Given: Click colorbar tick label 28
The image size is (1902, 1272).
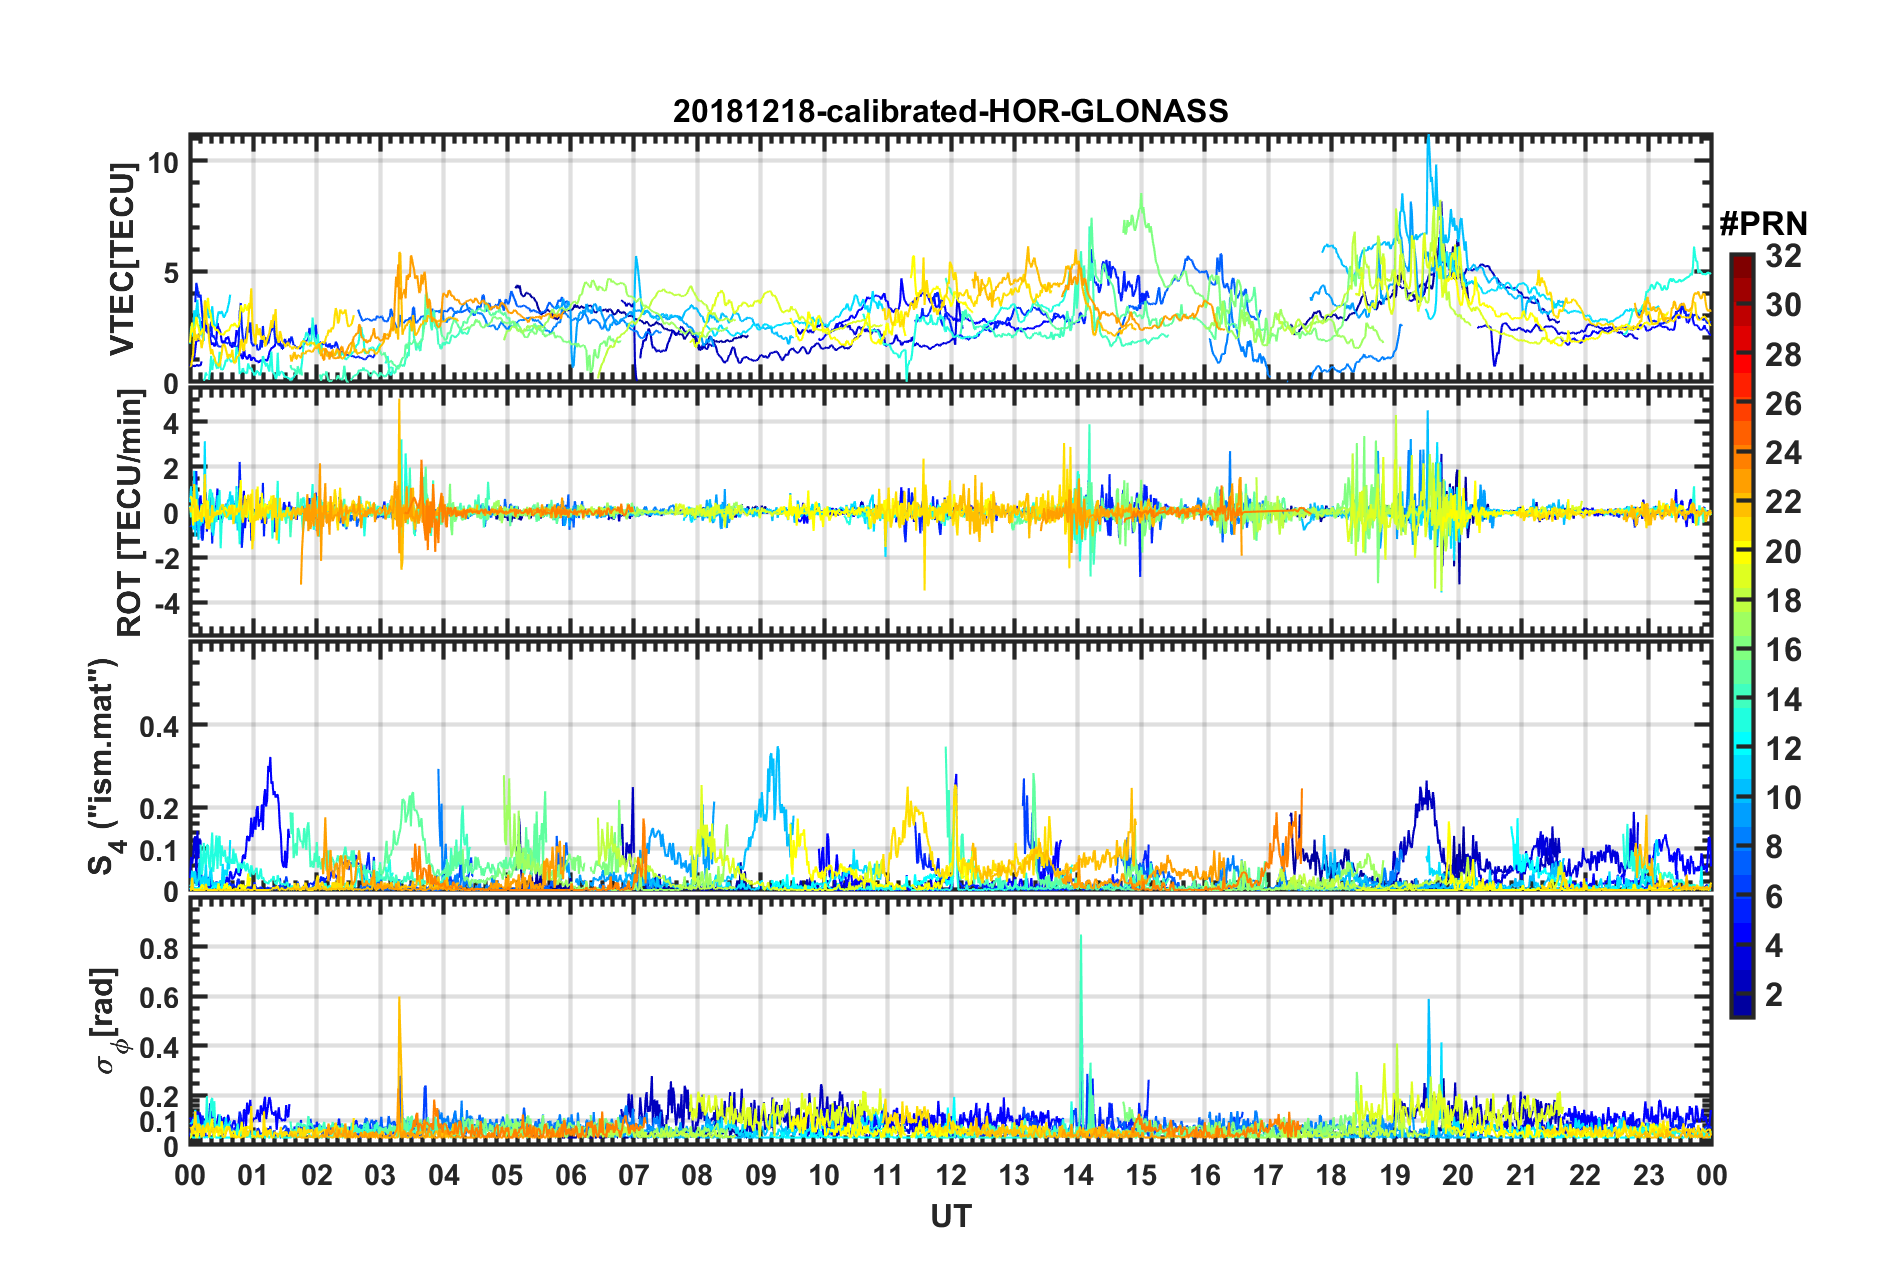Looking at the screenshot, I should point(1783,354).
